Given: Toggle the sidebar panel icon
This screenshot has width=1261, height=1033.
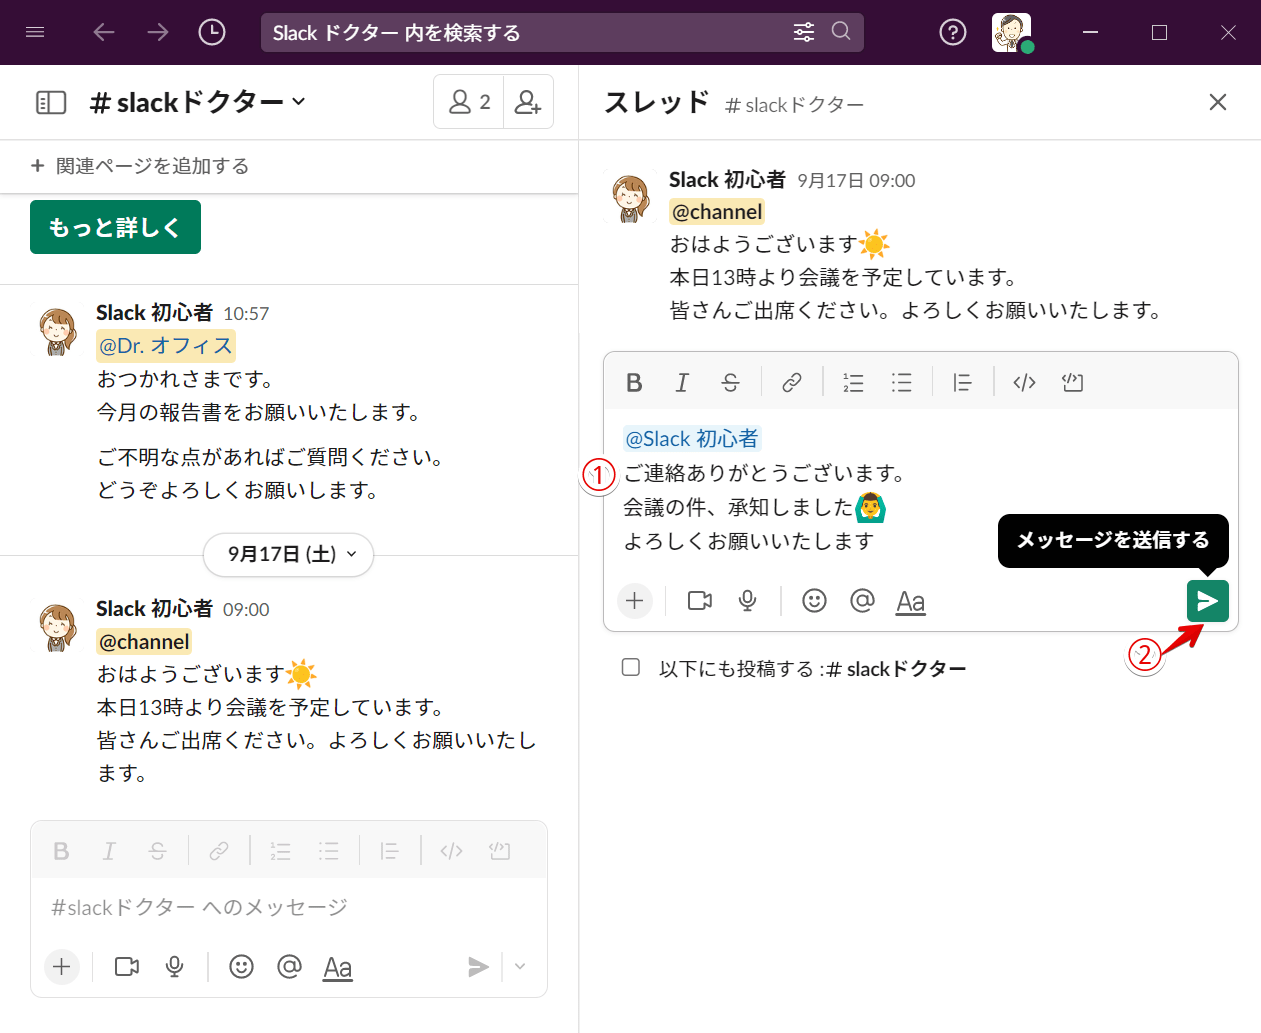Looking at the screenshot, I should [x=51, y=102].
